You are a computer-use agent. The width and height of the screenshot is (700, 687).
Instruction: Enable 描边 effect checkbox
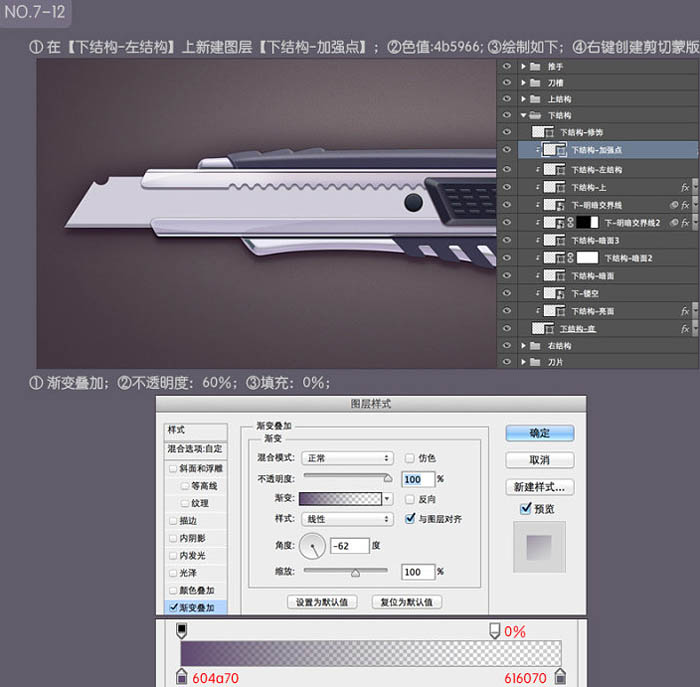[x=173, y=521]
